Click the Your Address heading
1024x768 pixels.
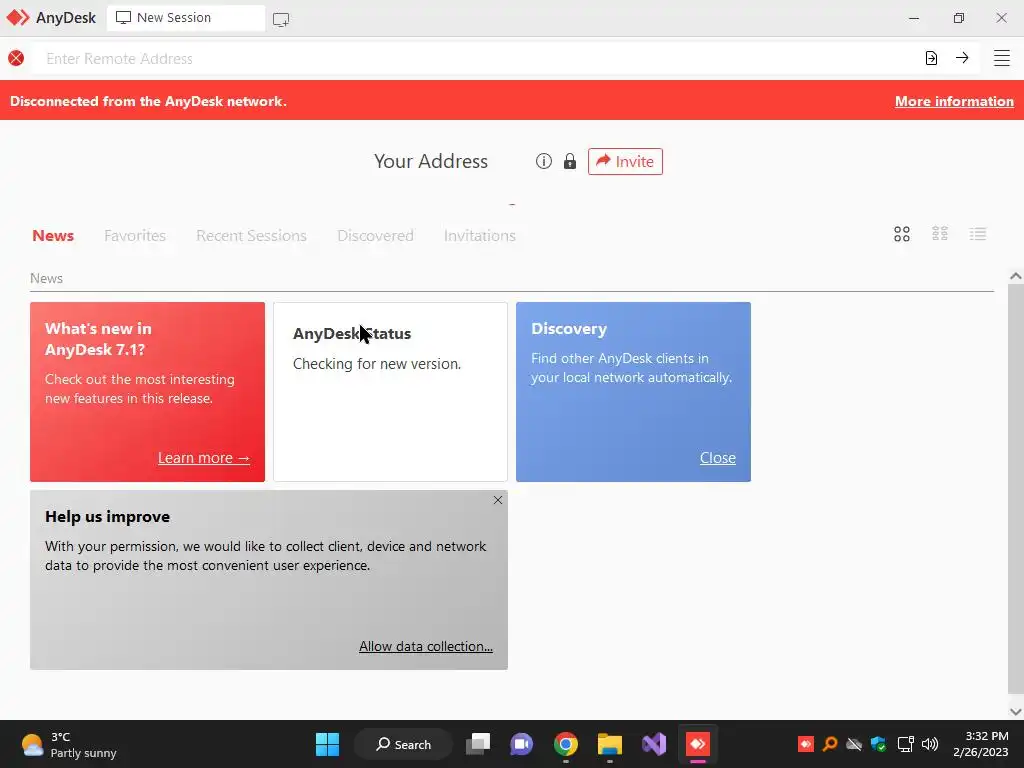click(x=430, y=161)
